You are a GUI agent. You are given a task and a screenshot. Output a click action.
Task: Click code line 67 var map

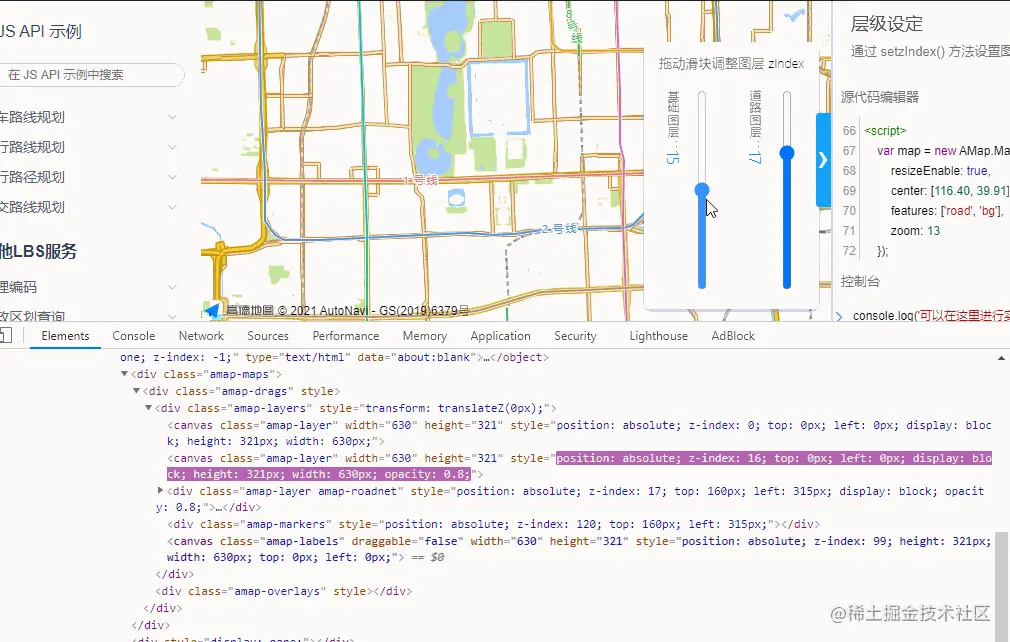pos(942,151)
